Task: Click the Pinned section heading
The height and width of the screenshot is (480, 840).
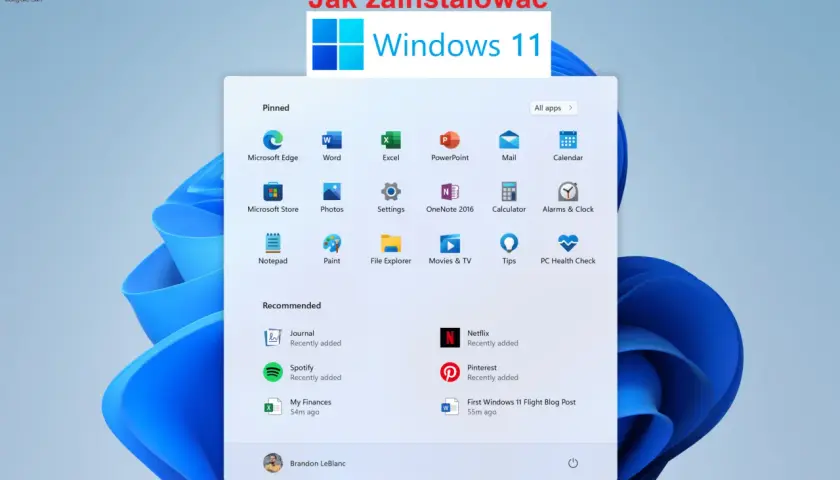Action: (x=275, y=108)
